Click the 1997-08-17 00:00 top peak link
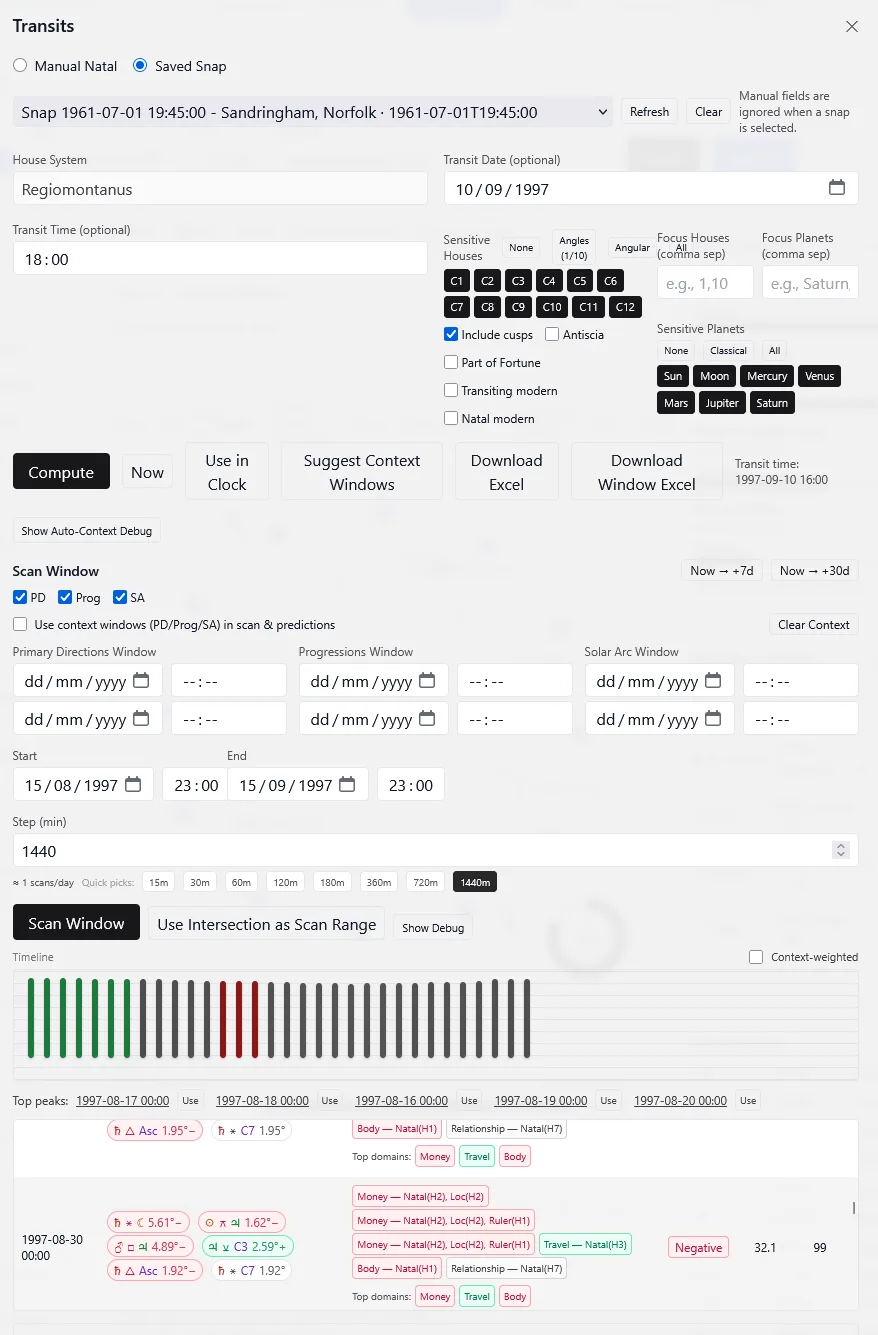This screenshot has width=878, height=1335. (122, 1100)
